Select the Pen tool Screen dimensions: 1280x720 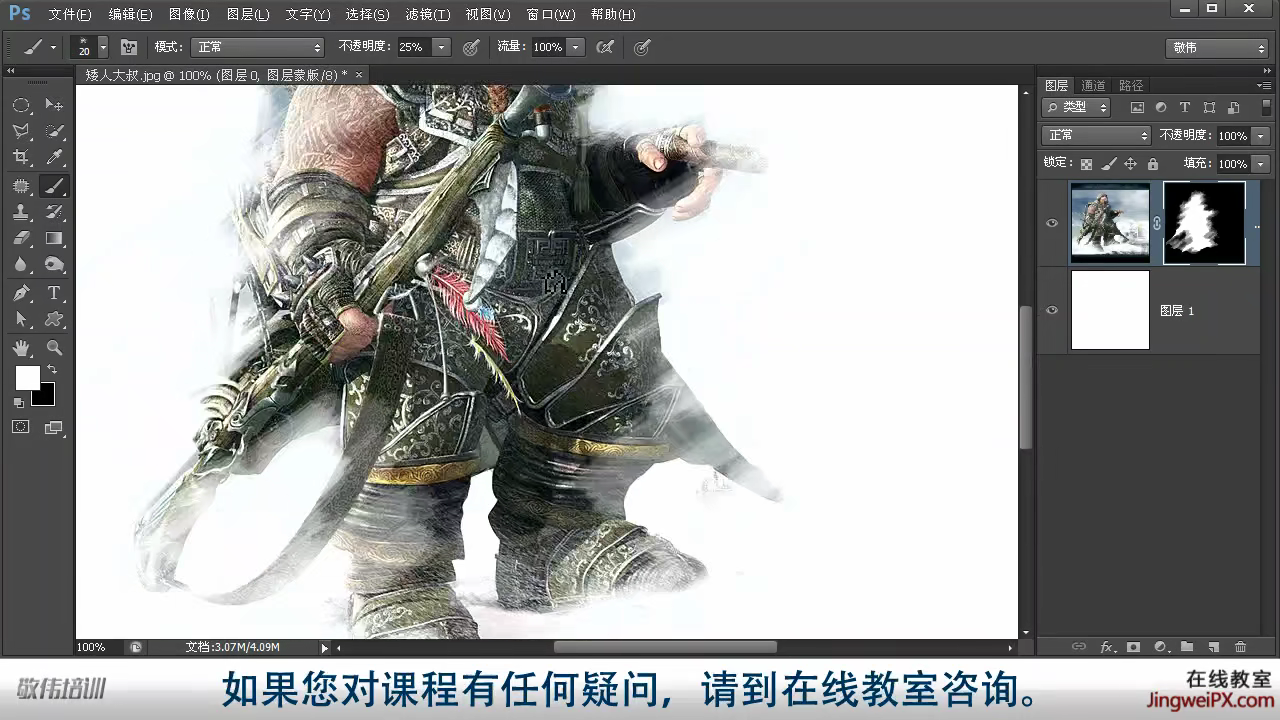pyautogui.click(x=21, y=293)
